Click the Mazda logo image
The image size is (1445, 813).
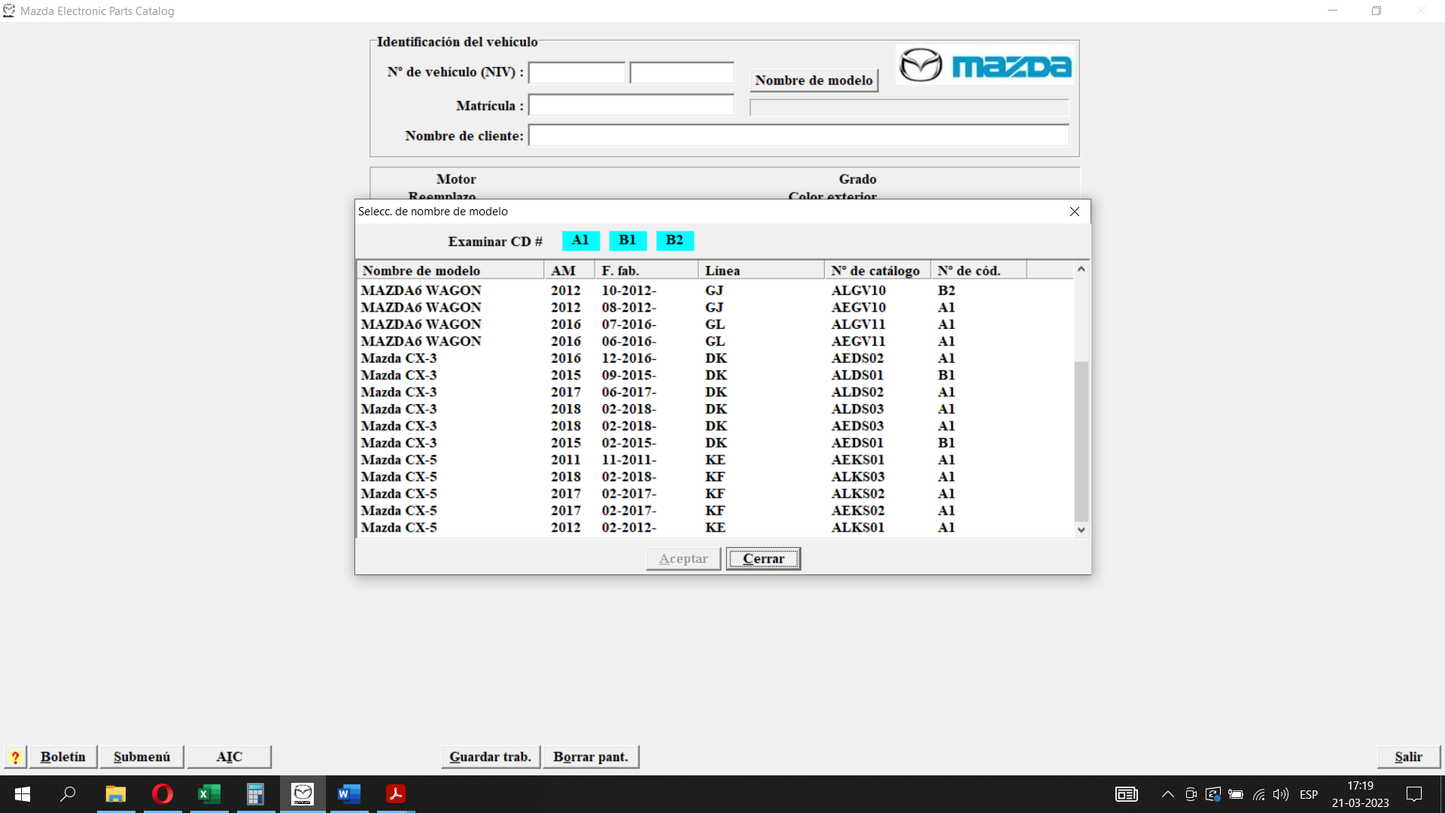click(985, 66)
